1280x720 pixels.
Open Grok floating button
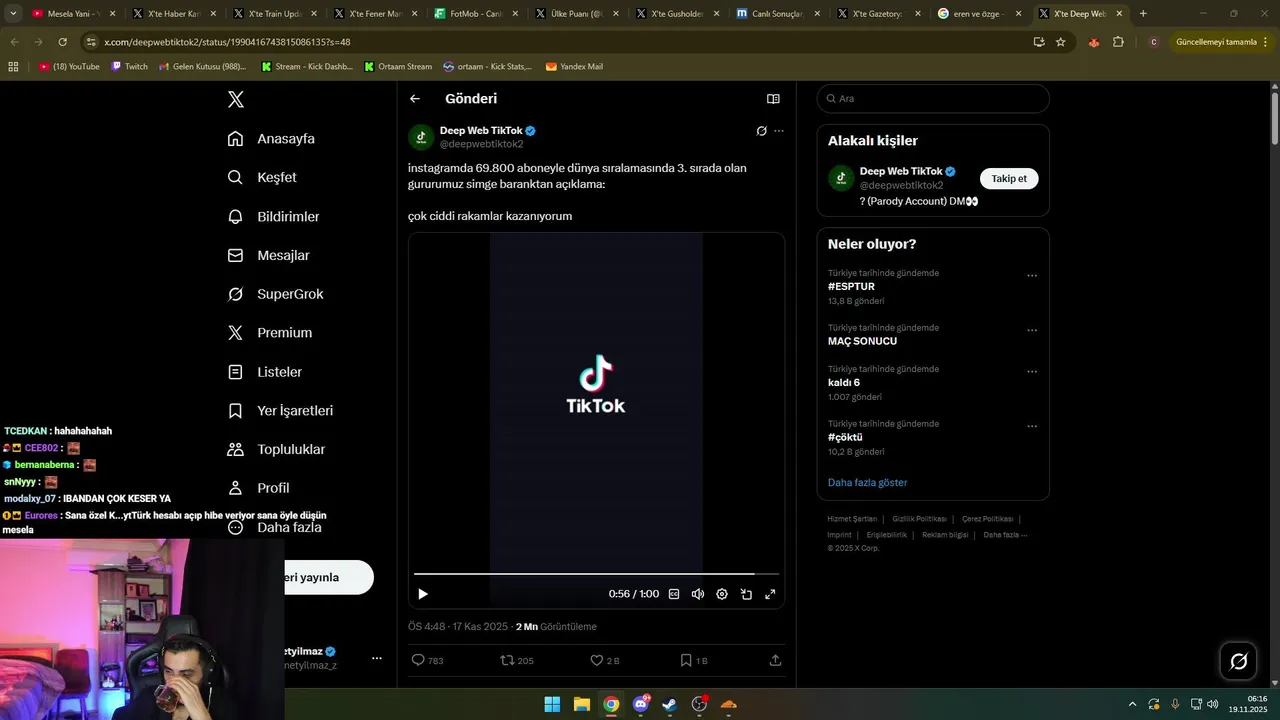pyautogui.click(x=1239, y=661)
